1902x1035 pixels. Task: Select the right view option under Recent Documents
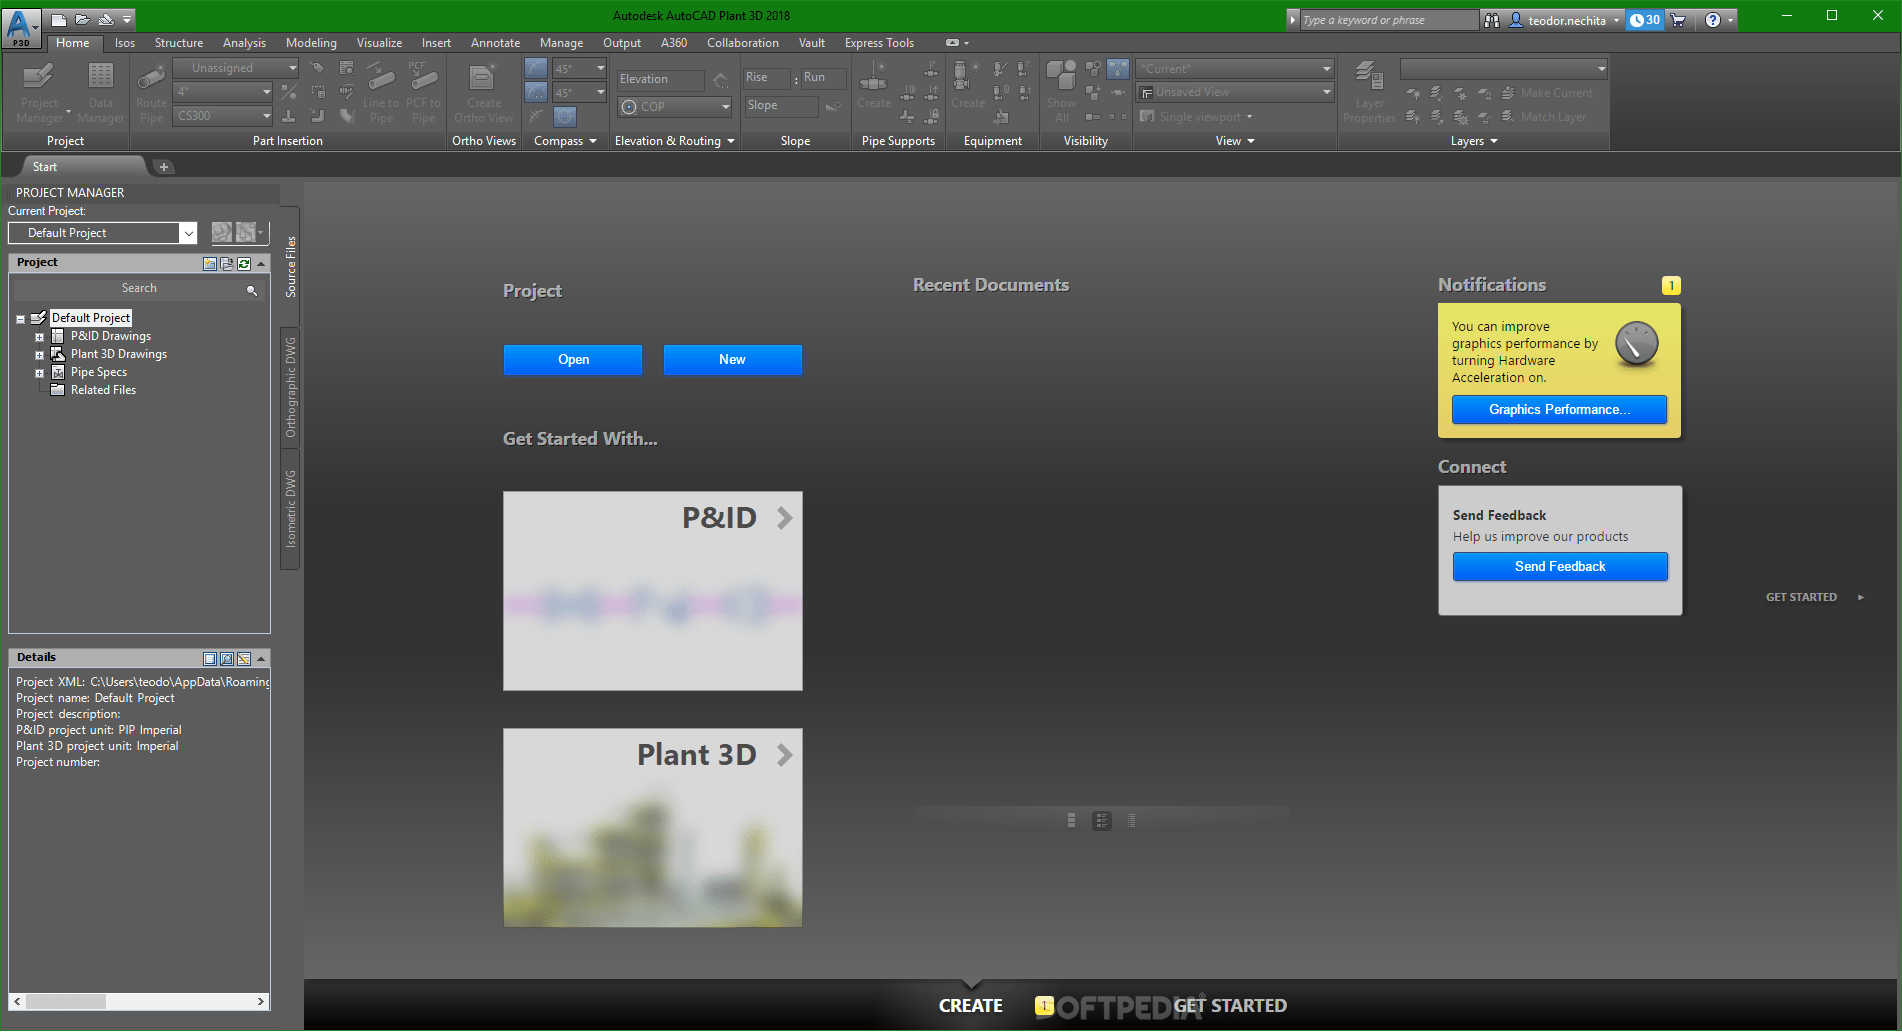tap(1132, 821)
